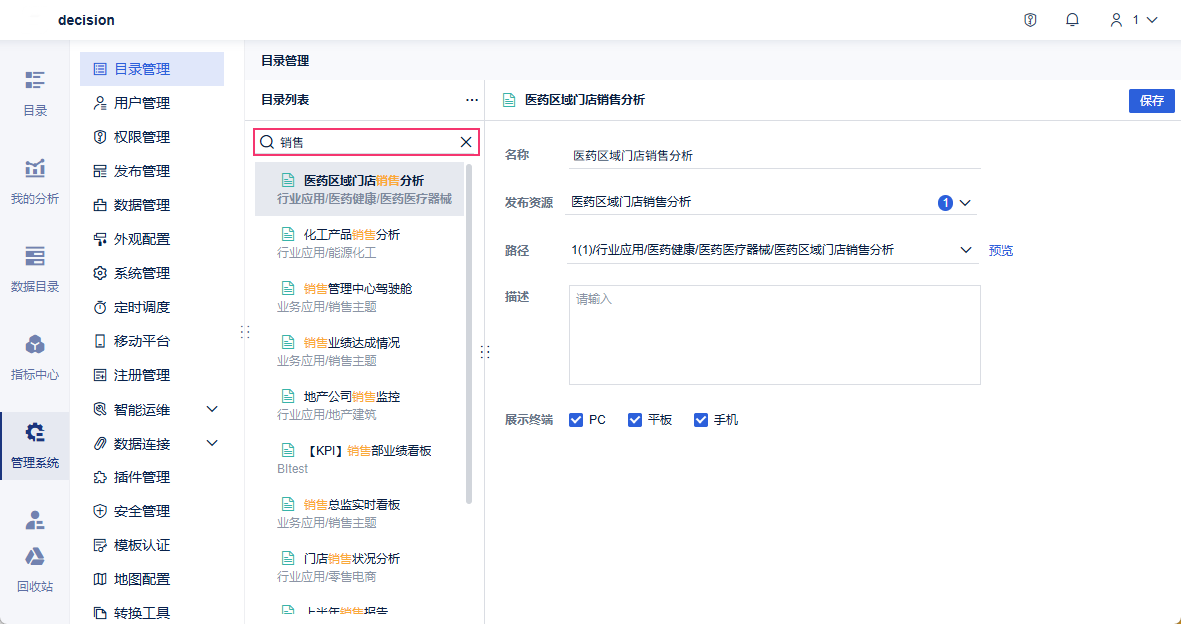This screenshot has width=1181, height=624.
Task: Click the 保存 button
Action: pyautogui.click(x=1152, y=100)
